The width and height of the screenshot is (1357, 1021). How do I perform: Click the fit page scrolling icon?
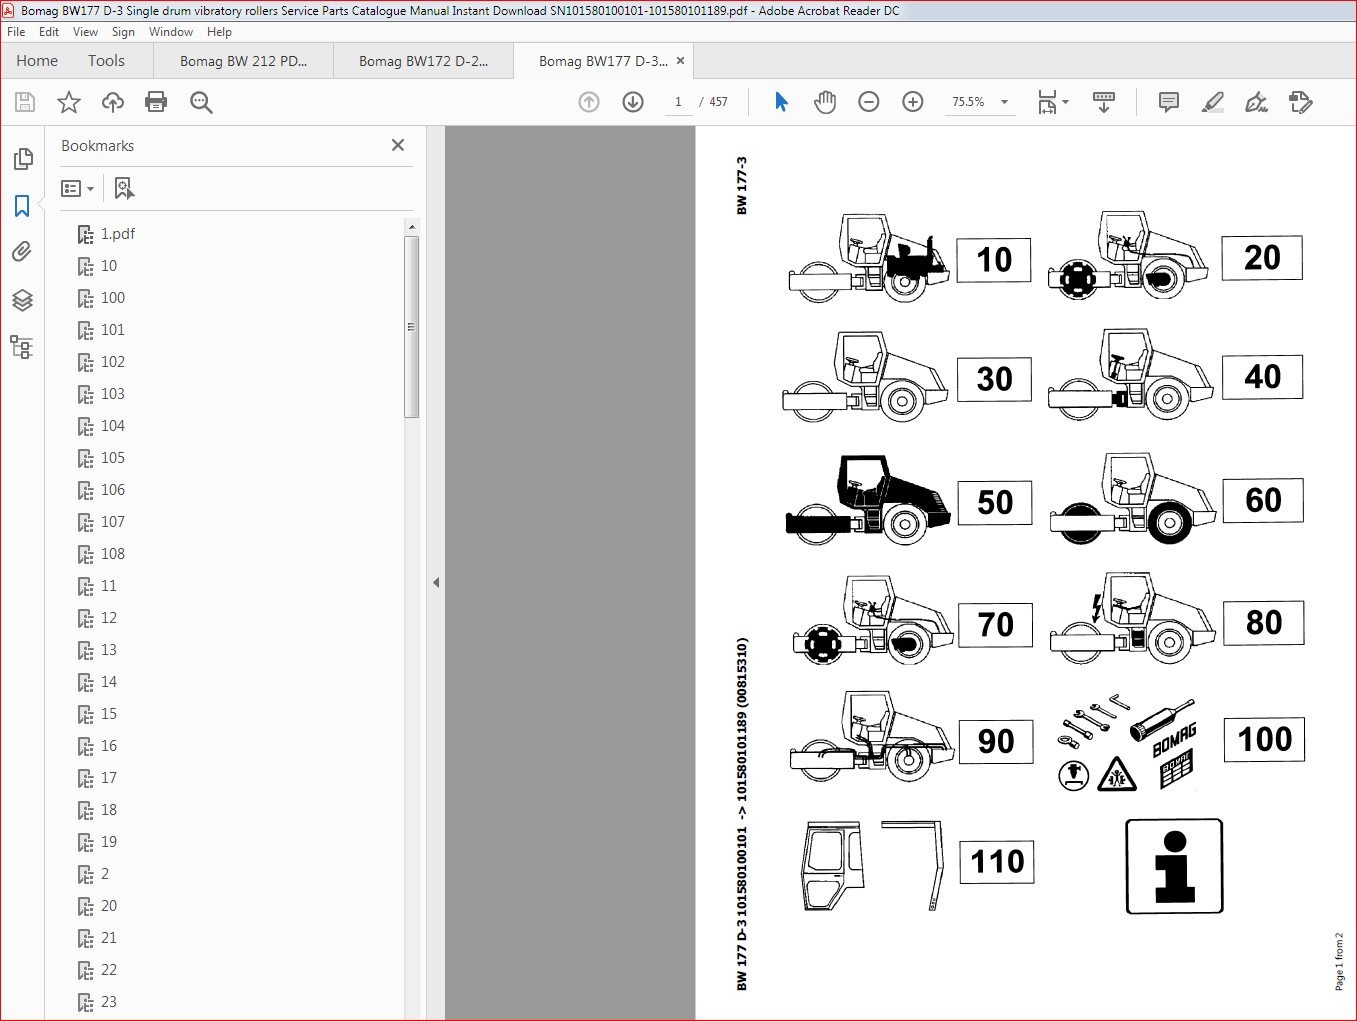[1047, 102]
